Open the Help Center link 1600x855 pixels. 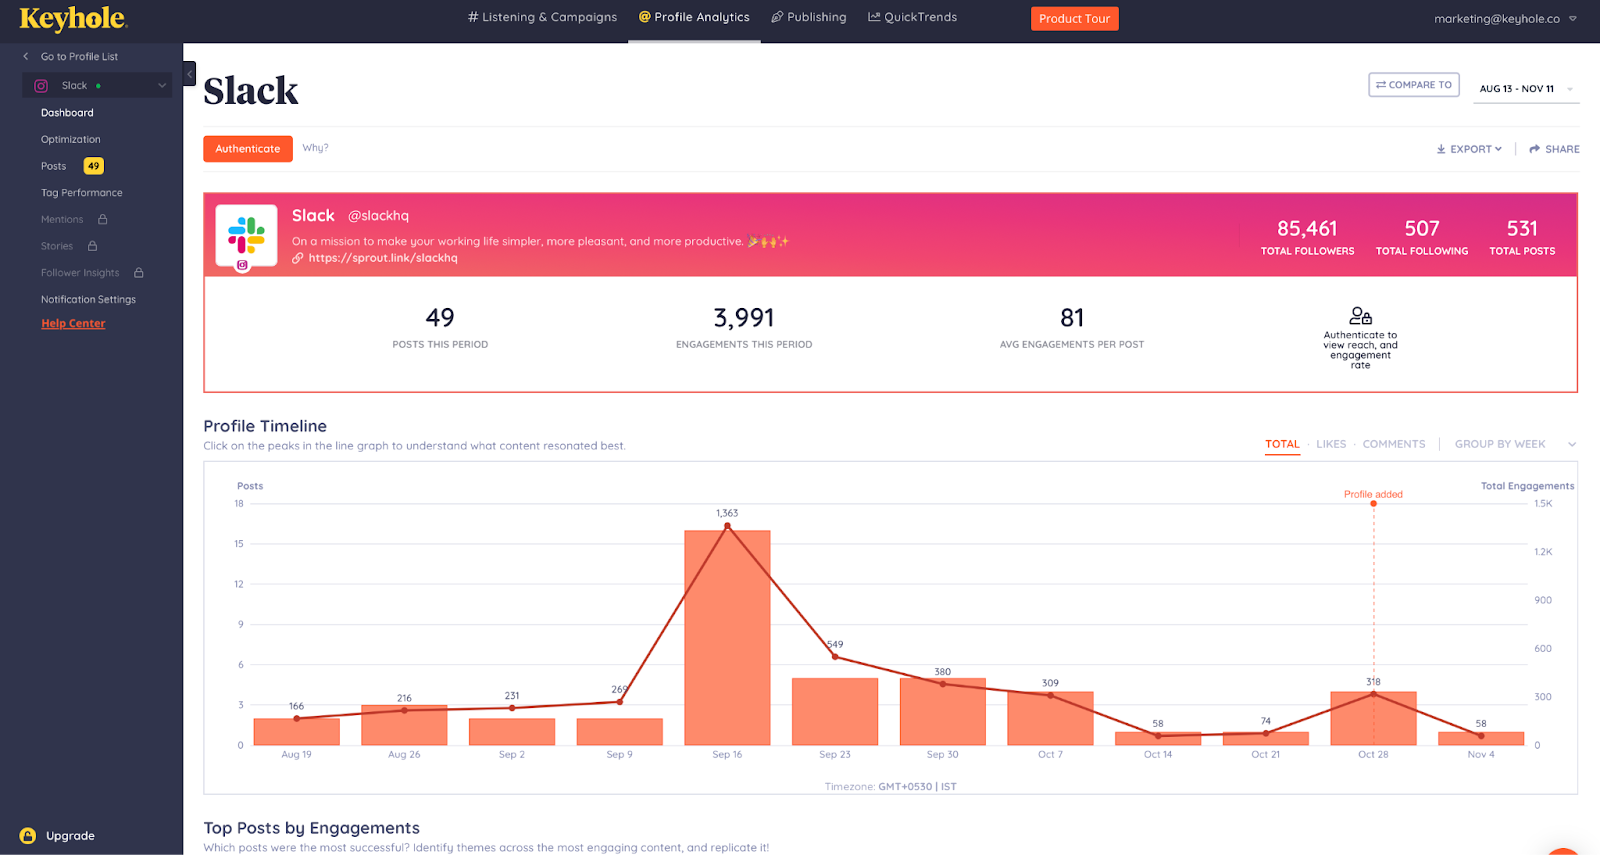pos(73,324)
